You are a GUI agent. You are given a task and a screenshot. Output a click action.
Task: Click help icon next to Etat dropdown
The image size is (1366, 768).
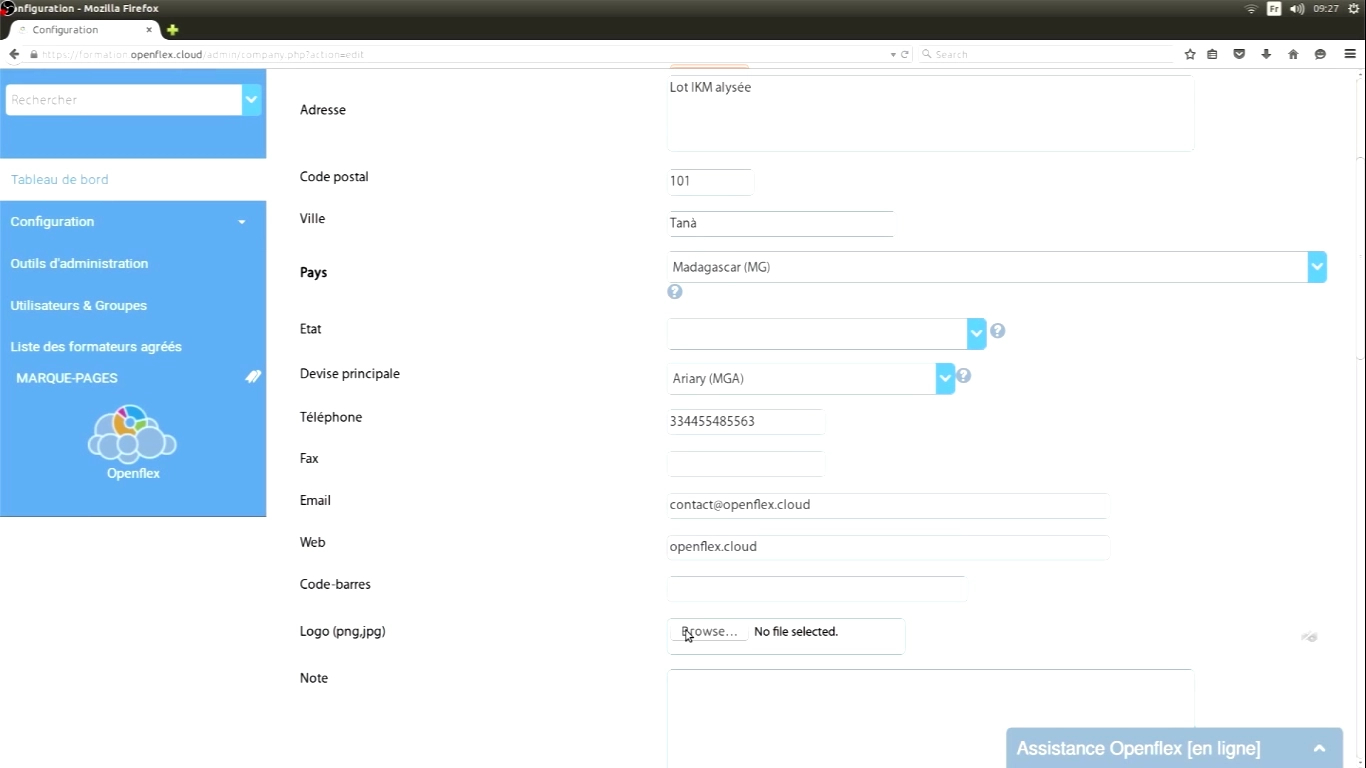click(x=997, y=331)
